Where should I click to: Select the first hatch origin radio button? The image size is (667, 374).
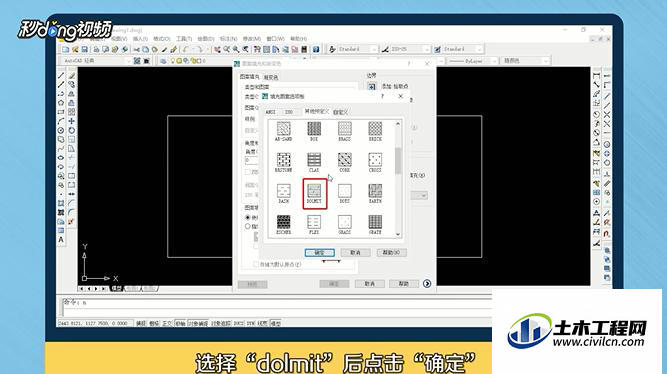248,217
